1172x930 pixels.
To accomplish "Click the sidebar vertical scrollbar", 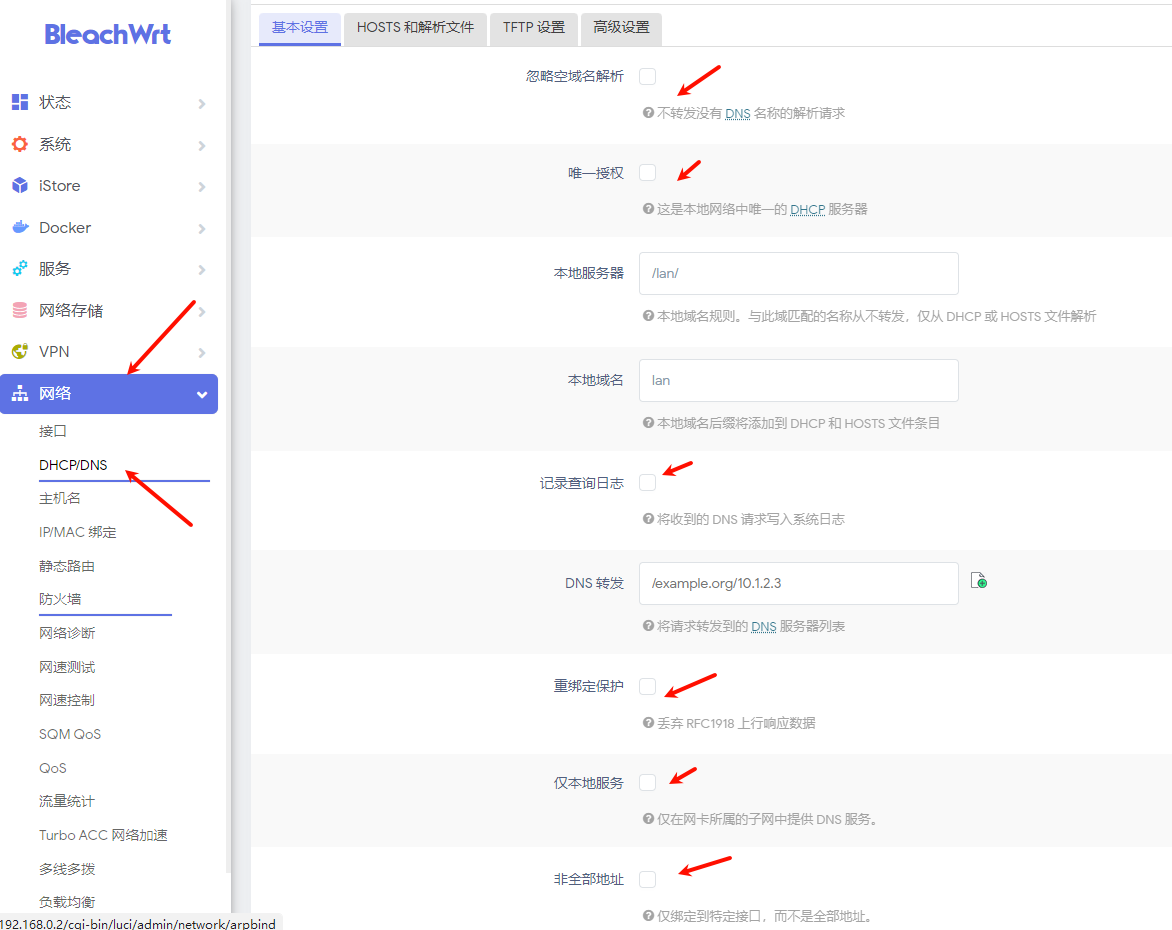I will (229, 437).
